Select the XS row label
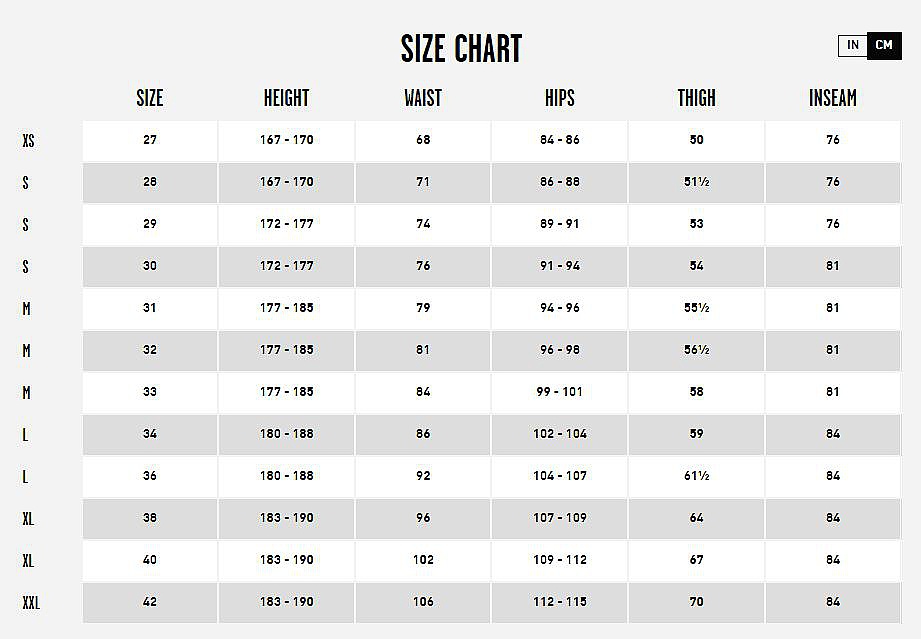The image size is (921, 639). click(28, 141)
